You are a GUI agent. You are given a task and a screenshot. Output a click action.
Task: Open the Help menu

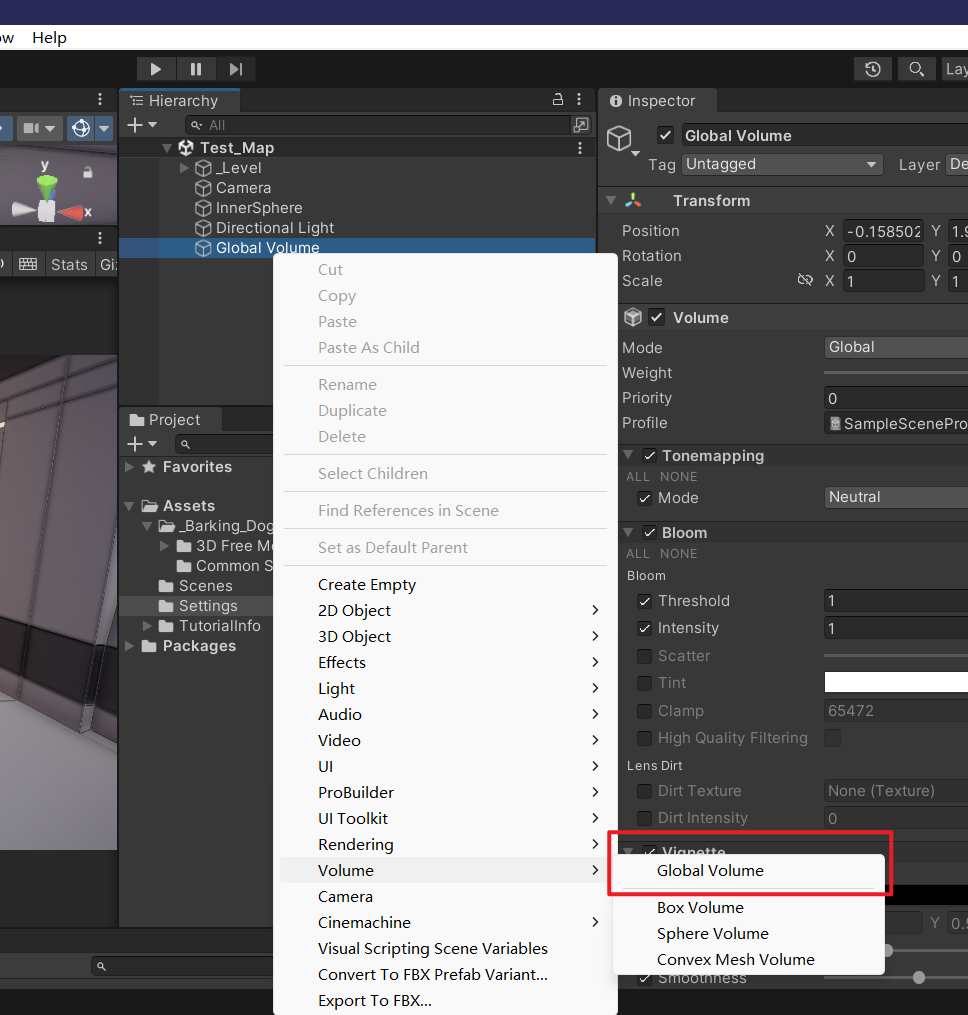[x=49, y=38]
